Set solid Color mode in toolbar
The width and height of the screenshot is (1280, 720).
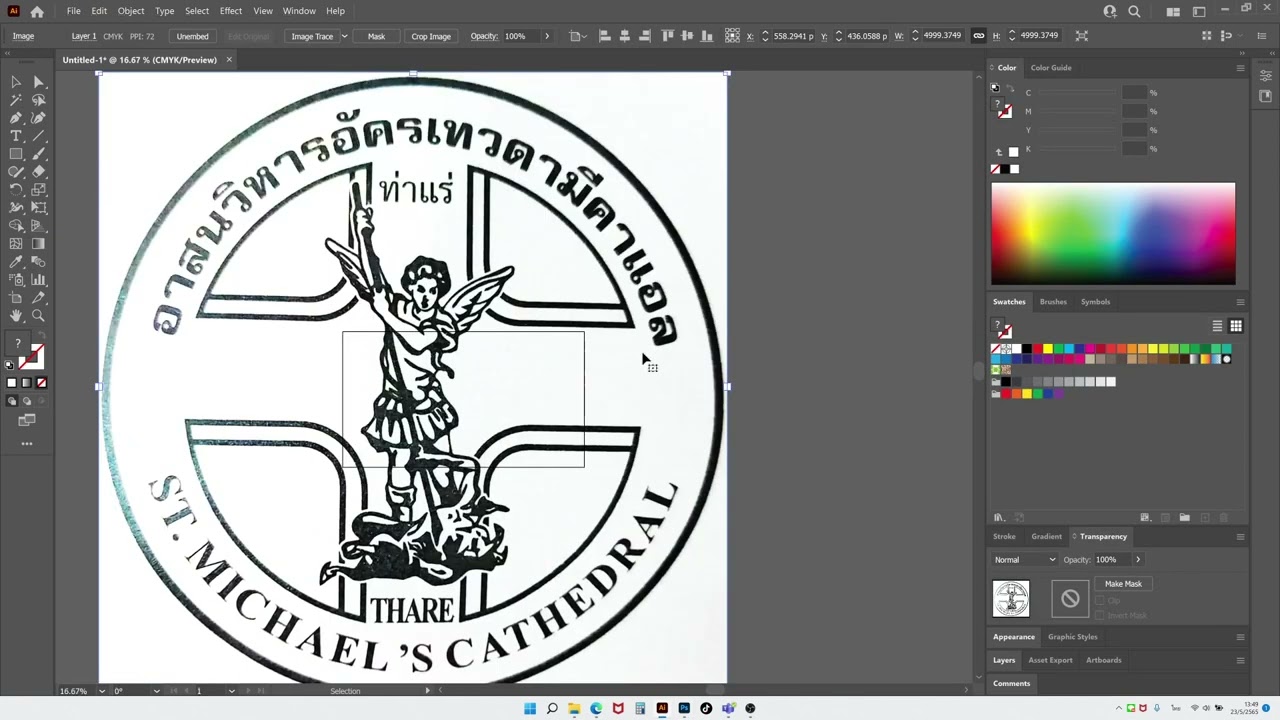point(12,383)
